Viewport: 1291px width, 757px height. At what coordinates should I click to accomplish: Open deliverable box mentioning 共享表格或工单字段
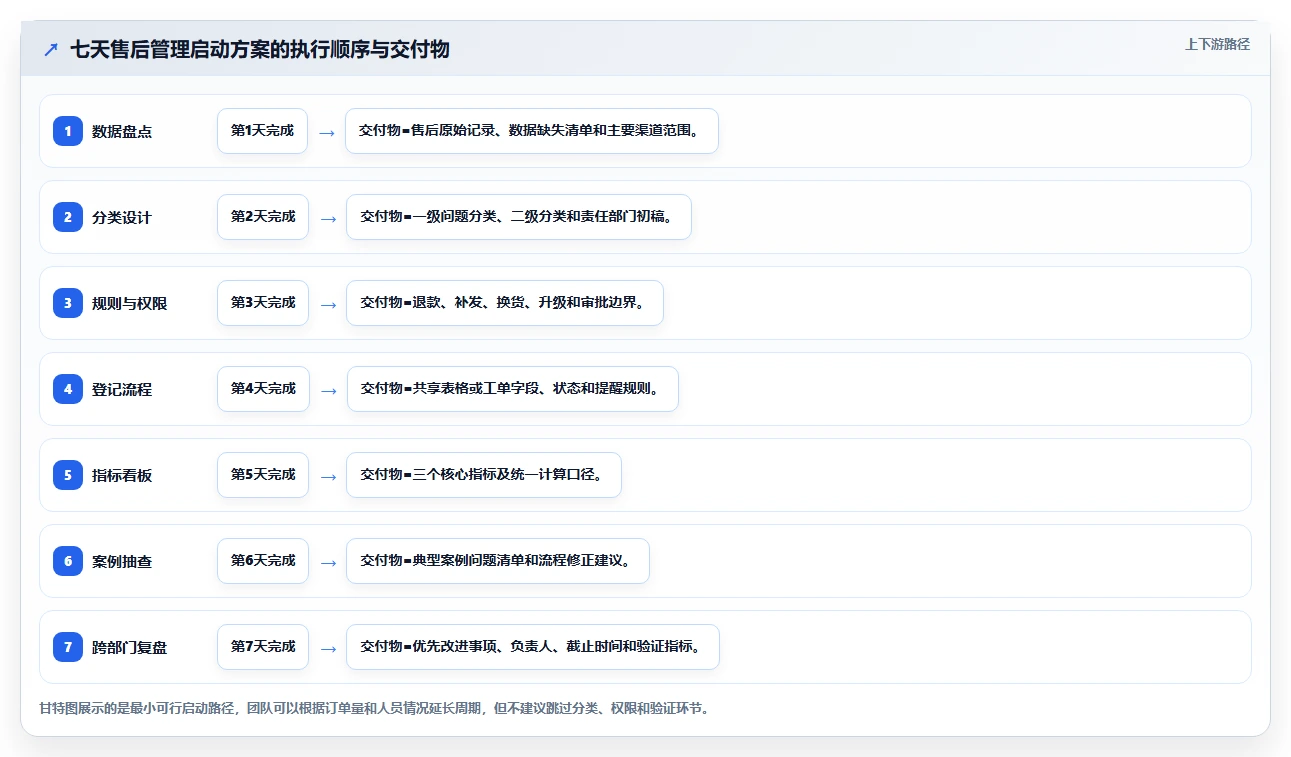click(x=513, y=389)
